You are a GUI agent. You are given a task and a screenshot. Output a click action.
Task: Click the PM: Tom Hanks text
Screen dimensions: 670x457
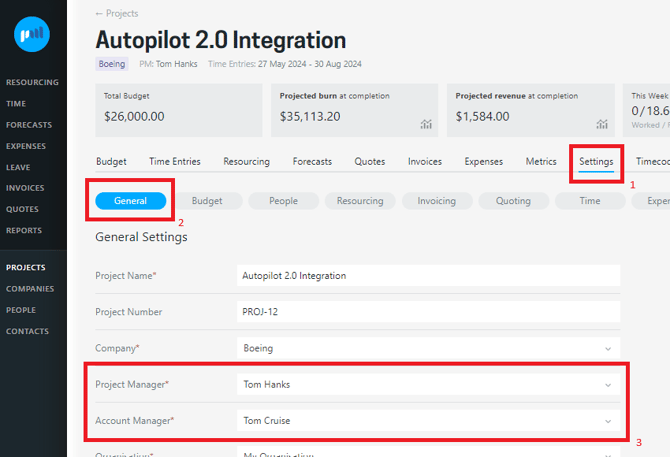click(168, 64)
